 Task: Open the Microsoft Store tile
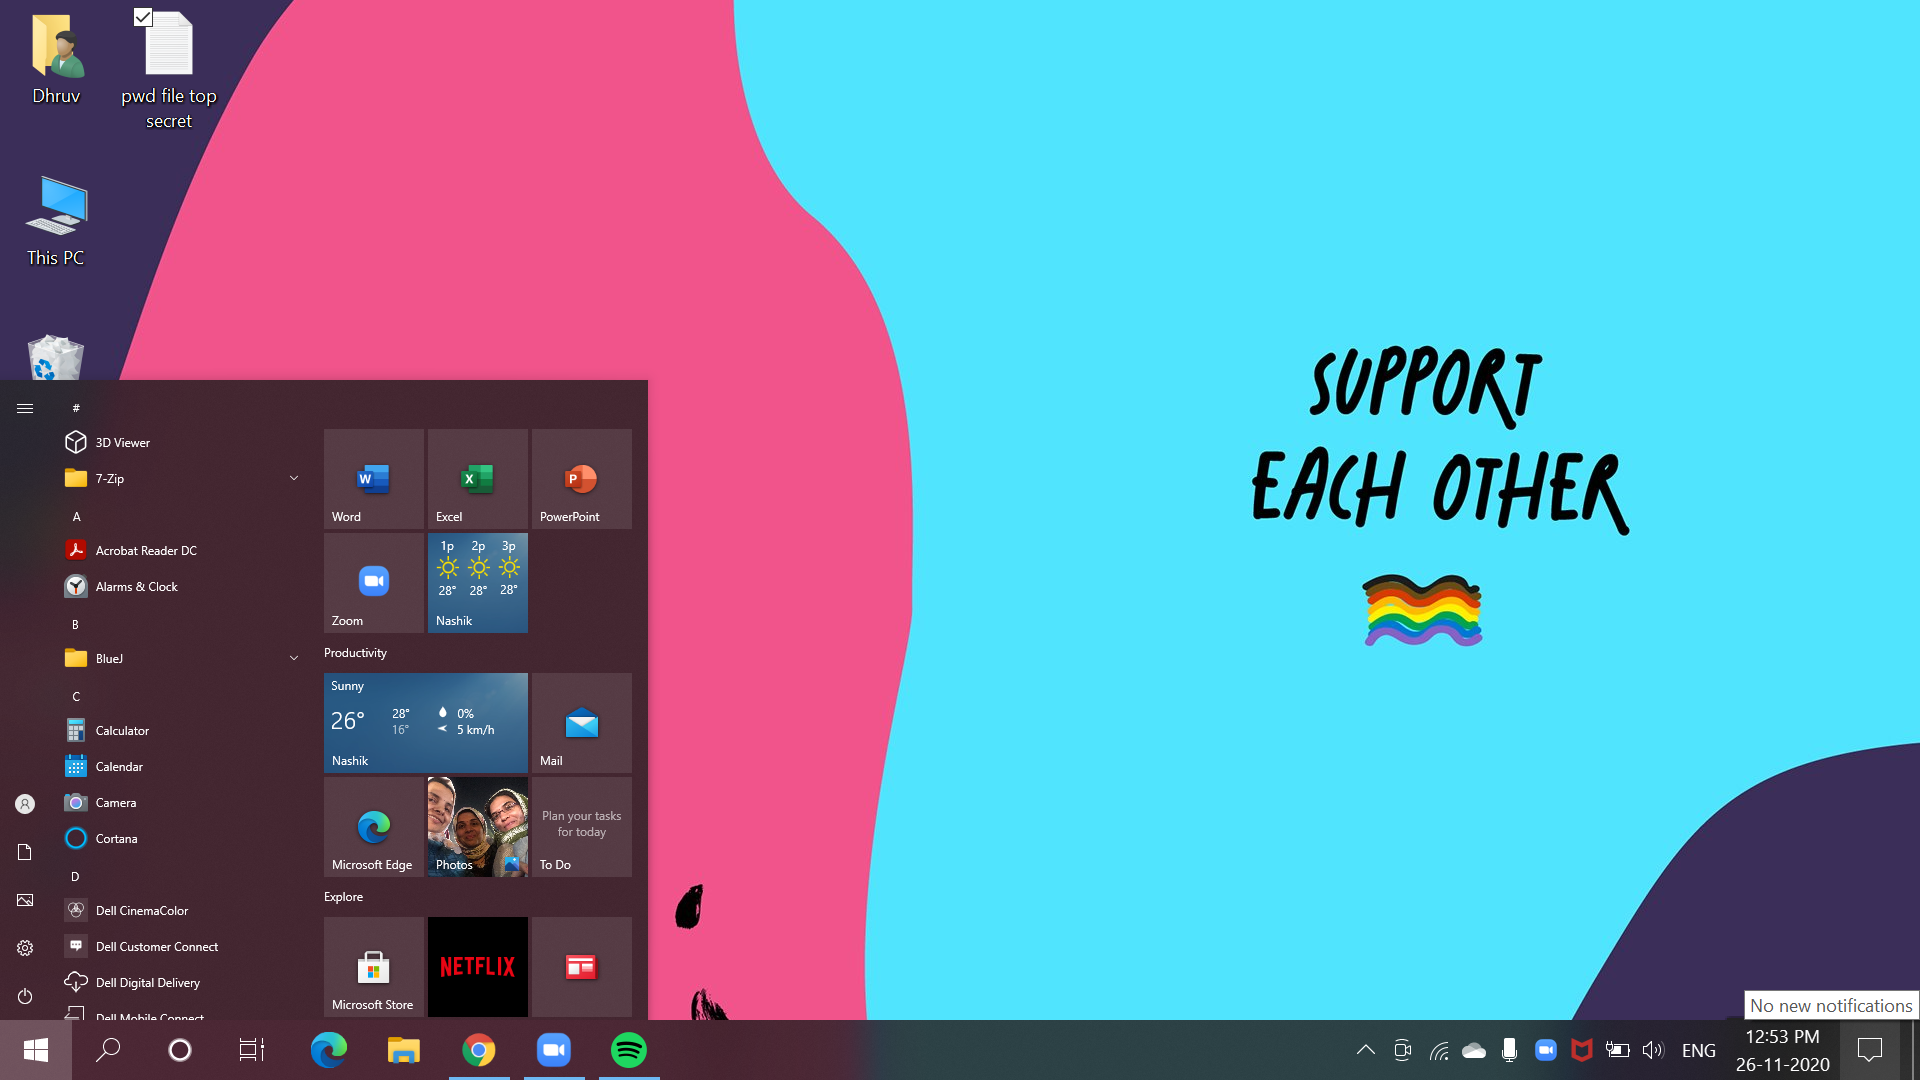coord(374,967)
